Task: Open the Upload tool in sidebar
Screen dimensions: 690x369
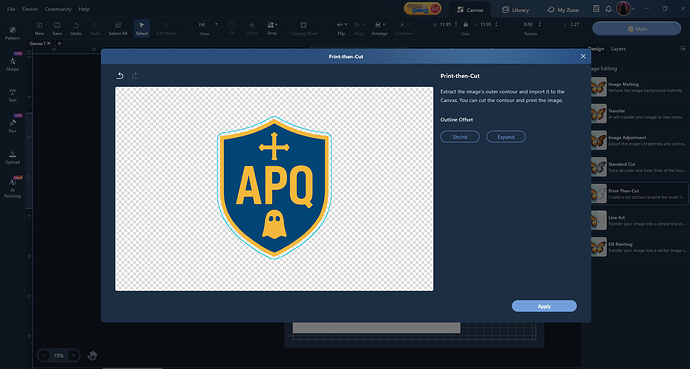Action: click(x=12, y=157)
